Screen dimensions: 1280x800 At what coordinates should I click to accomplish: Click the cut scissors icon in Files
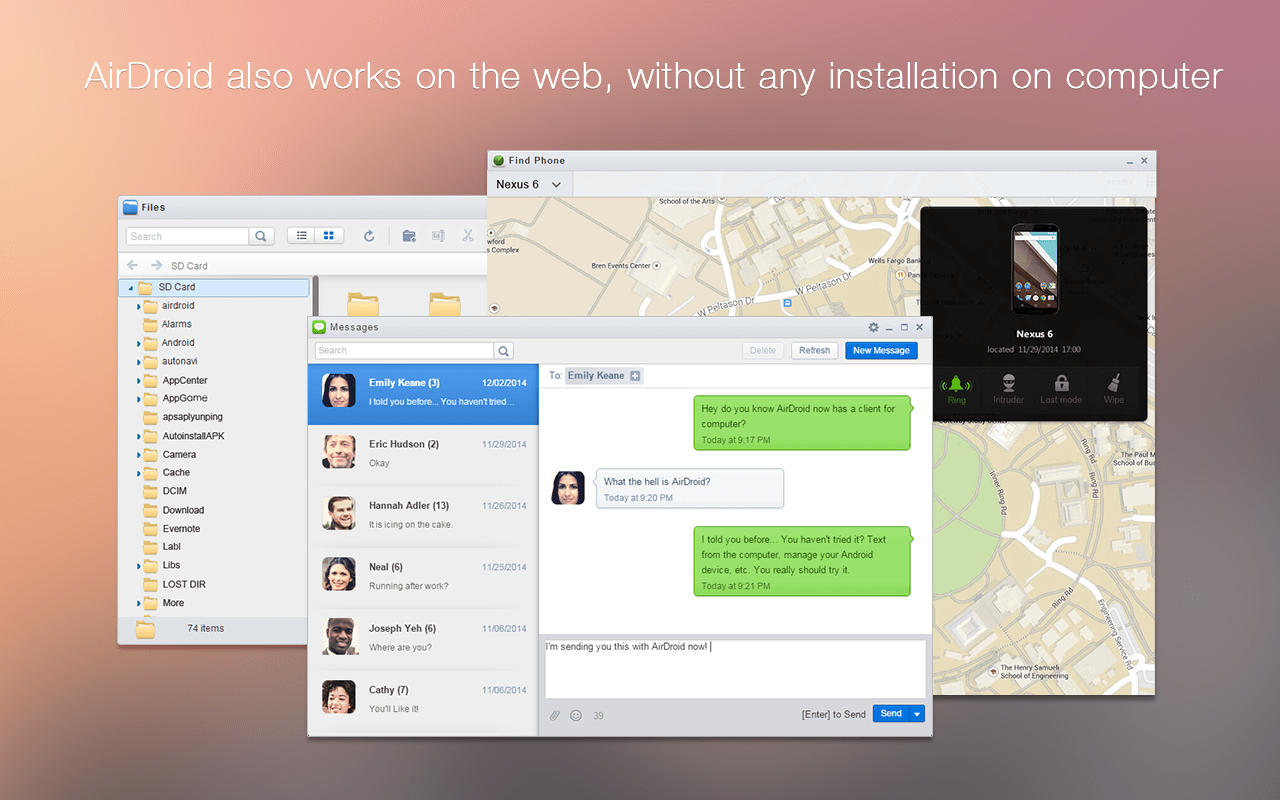click(467, 236)
